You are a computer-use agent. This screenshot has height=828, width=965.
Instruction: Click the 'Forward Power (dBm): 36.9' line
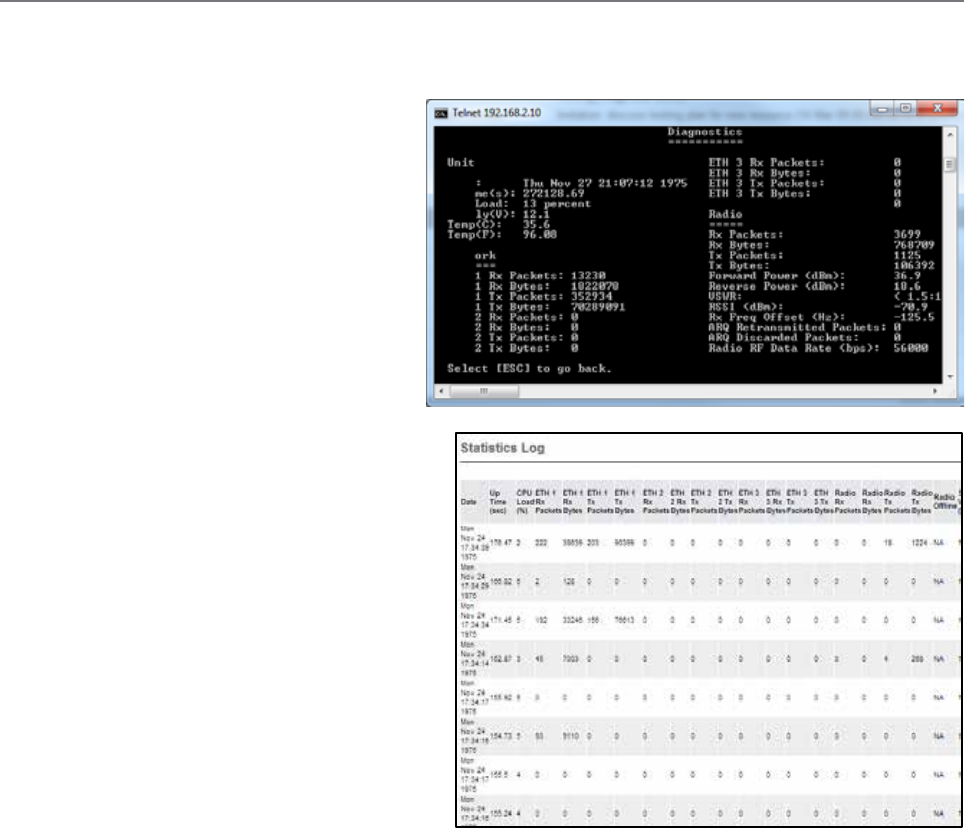click(815, 276)
